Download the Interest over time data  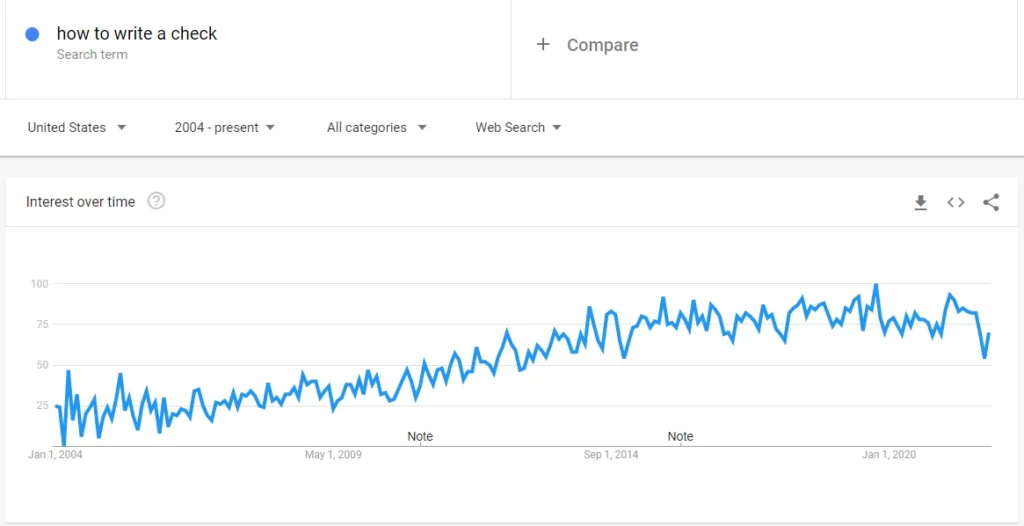pyautogui.click(x=920, y=203)
